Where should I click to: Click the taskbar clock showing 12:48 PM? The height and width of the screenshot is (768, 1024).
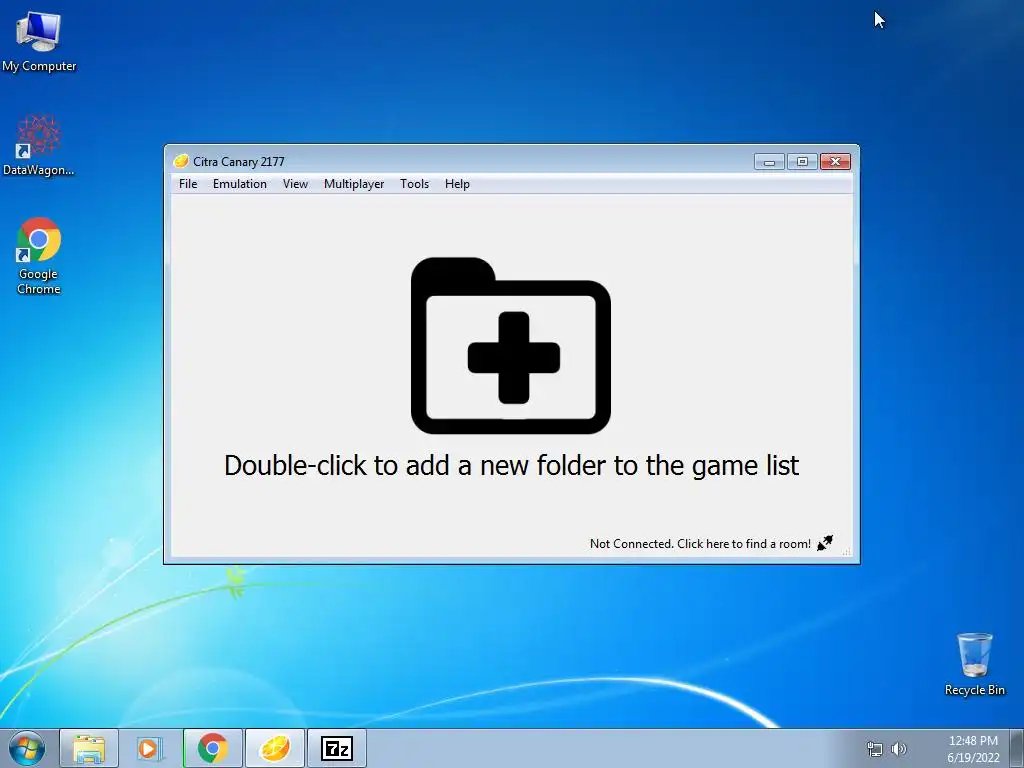tap(973, 749)
